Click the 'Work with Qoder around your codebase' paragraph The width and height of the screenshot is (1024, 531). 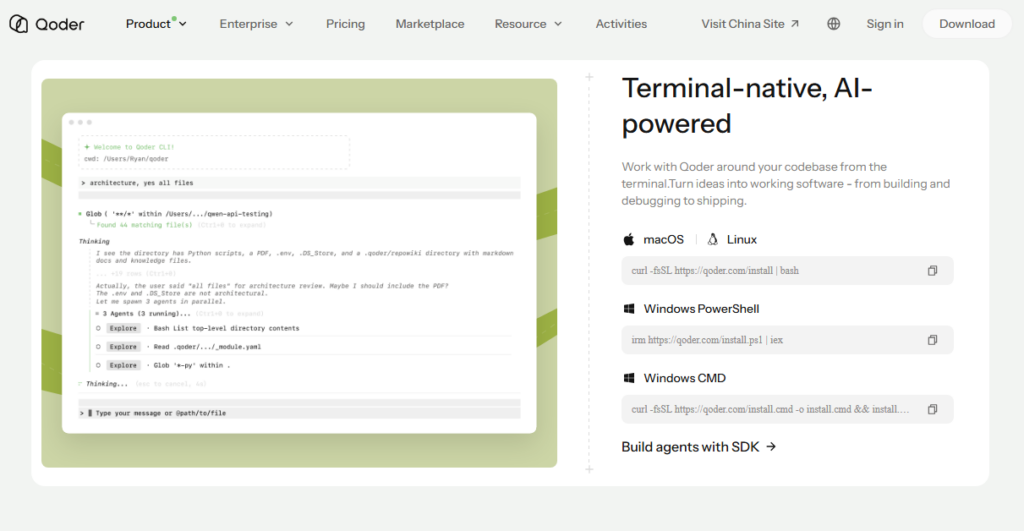coord(786,184)
